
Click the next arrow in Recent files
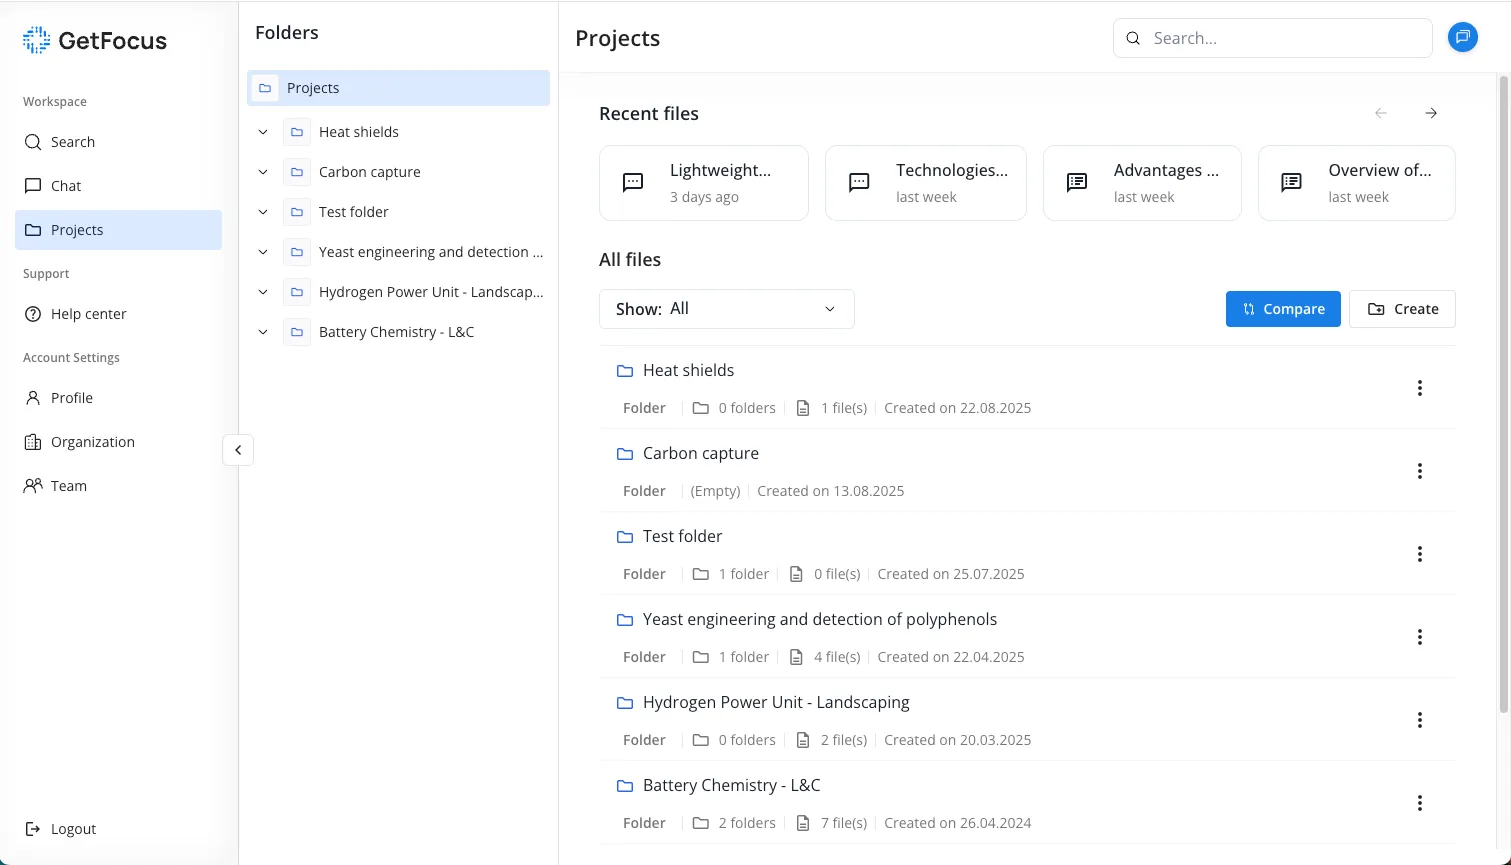coord(1431,113)
